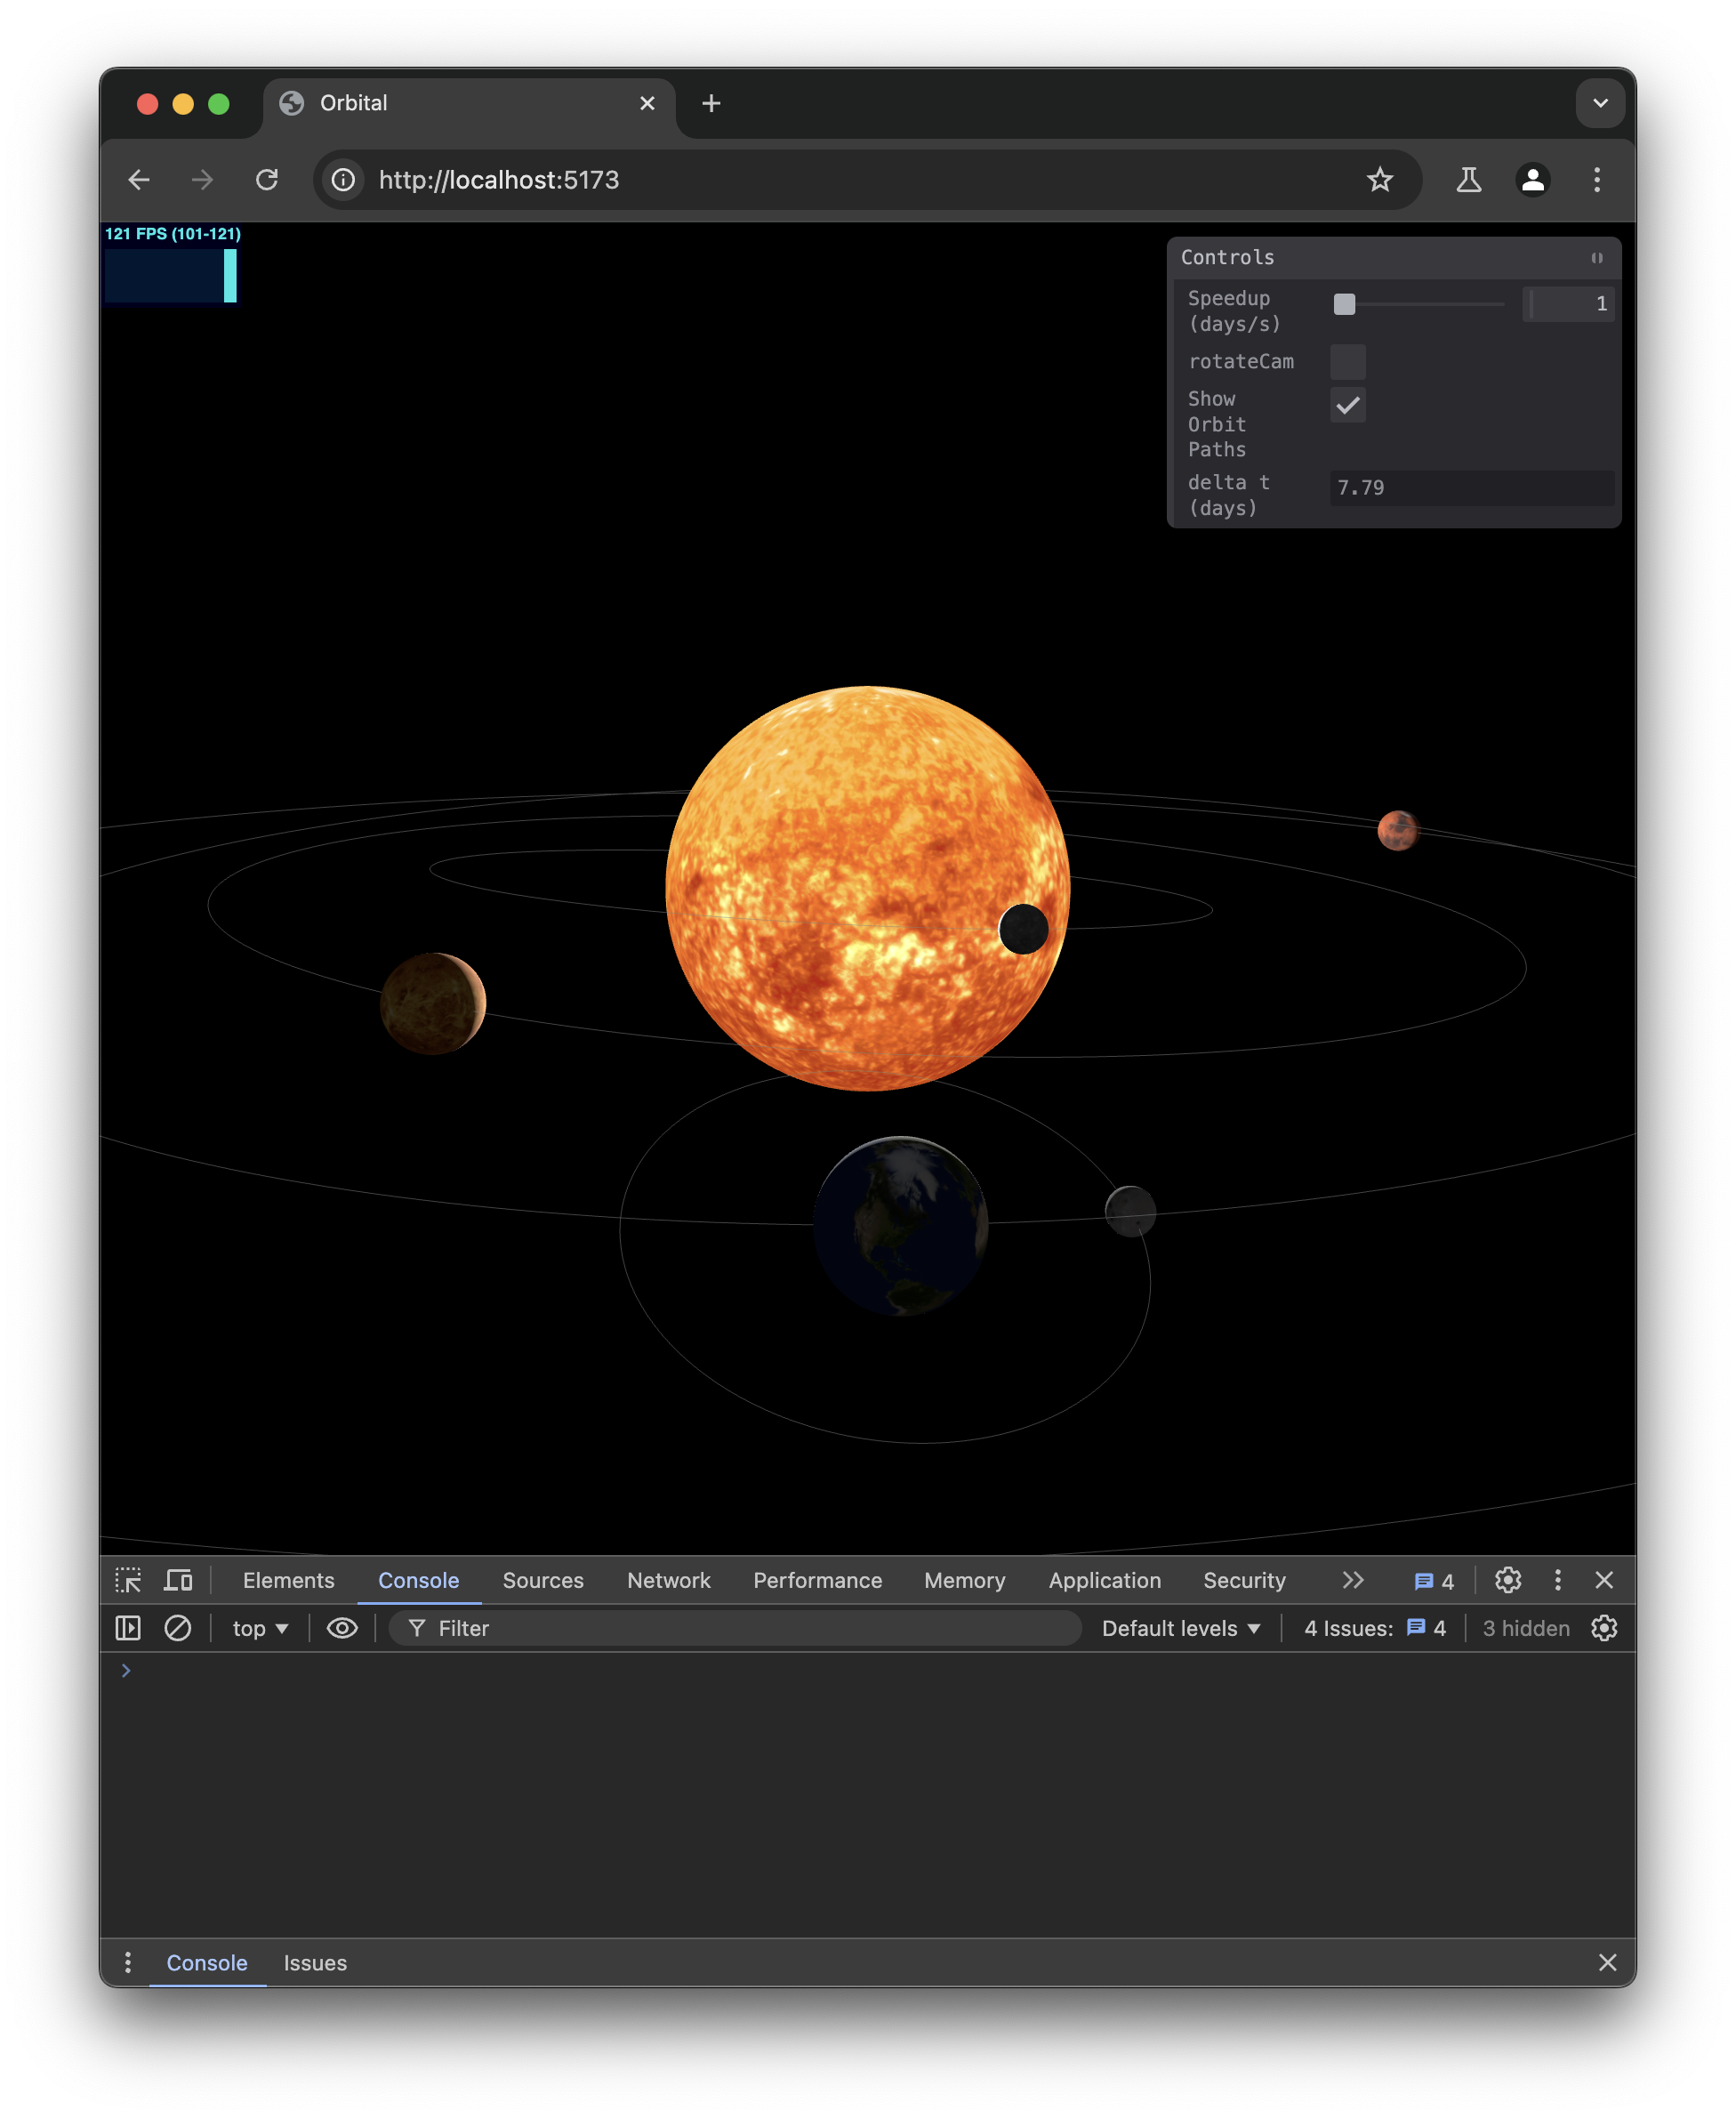The width and height of the screenshot is (1736, 2119).
Task: Close the Orbital tab
Action: pyautogui.click(x=647, y=103)
